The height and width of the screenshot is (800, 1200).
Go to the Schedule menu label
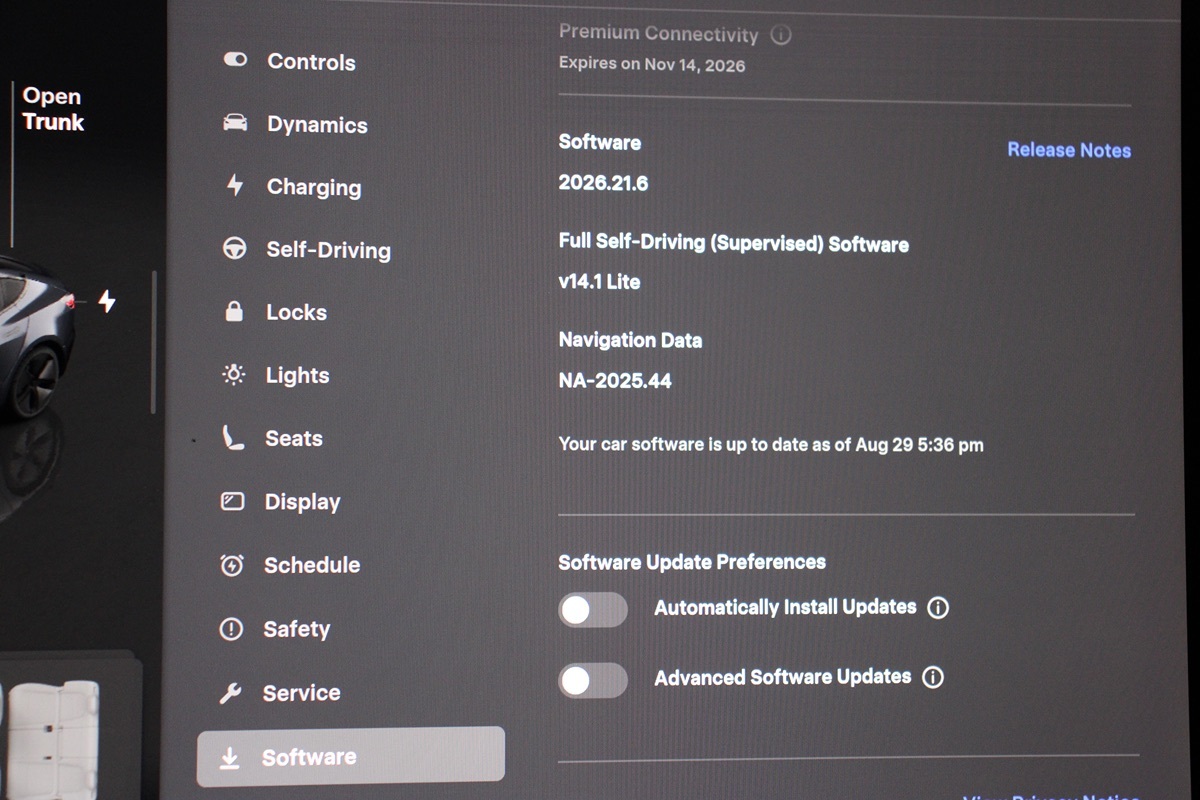click(x=312, y=565)
